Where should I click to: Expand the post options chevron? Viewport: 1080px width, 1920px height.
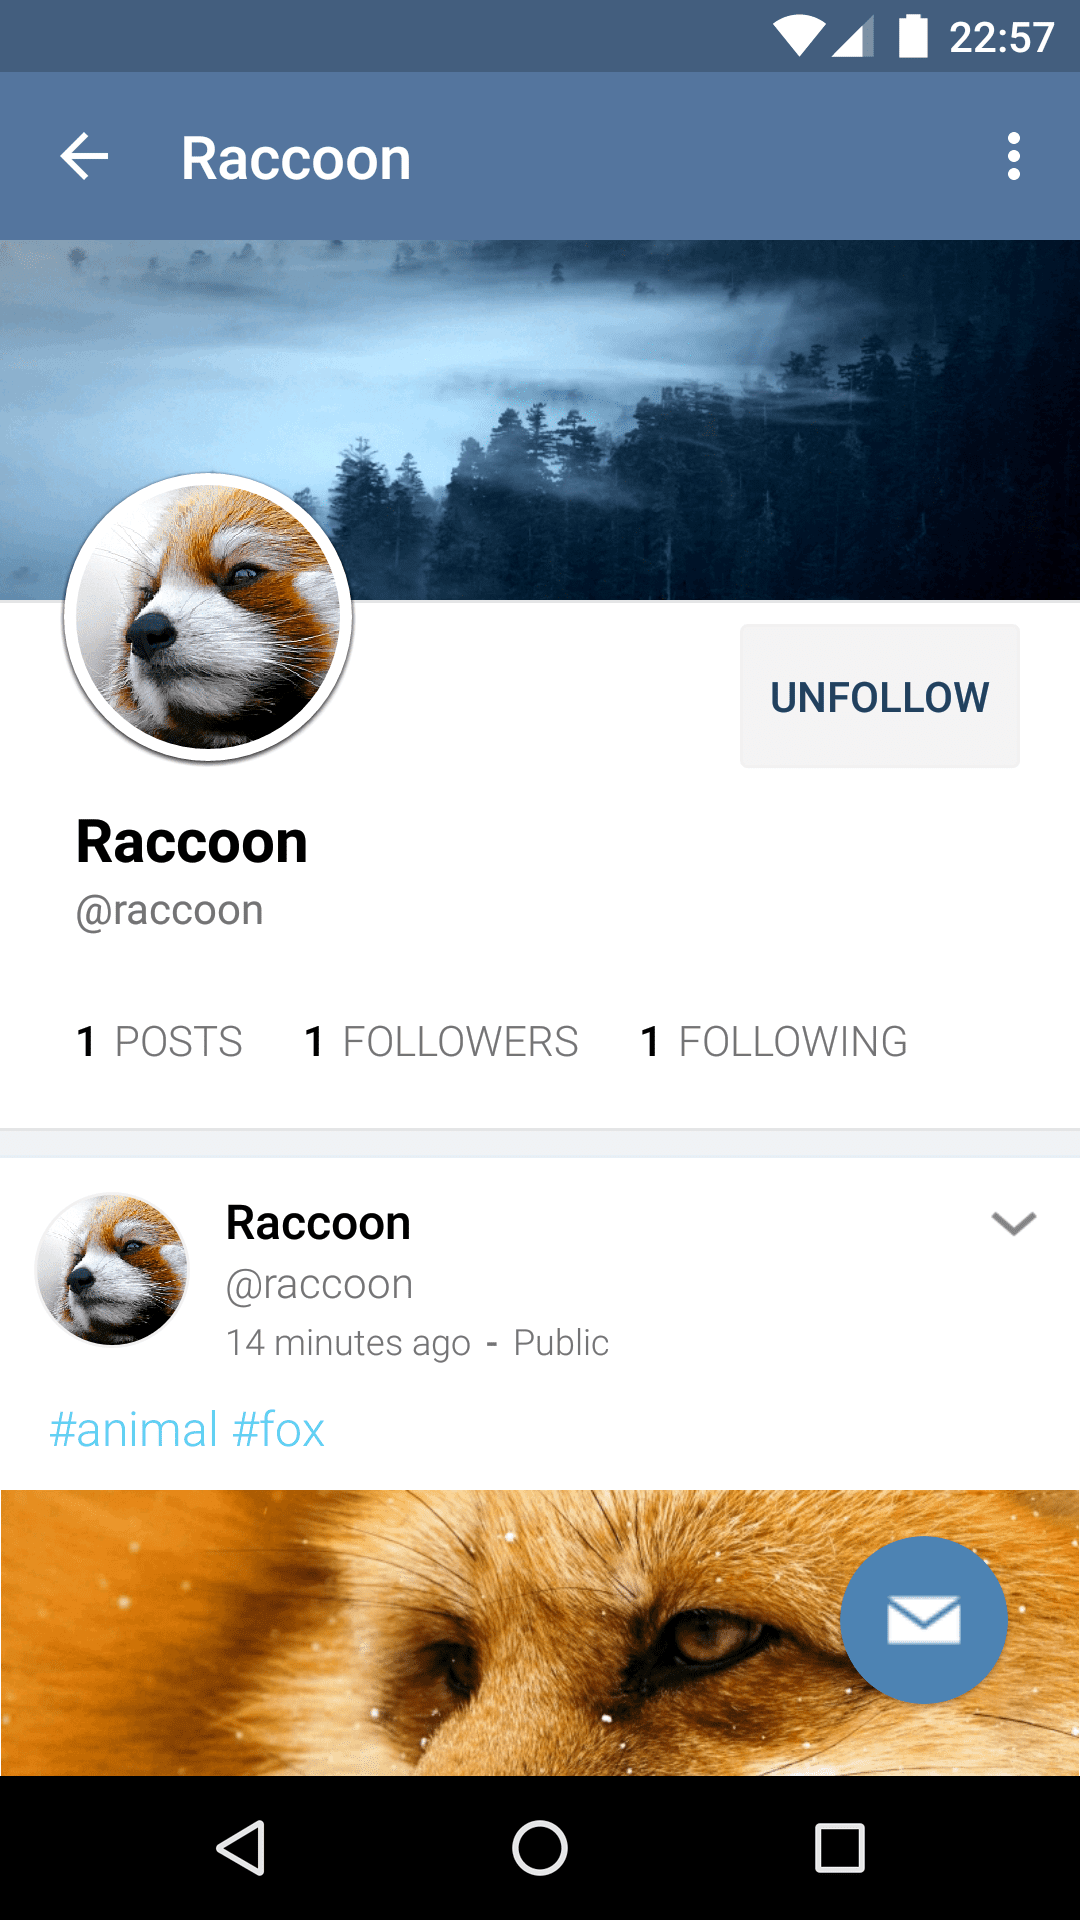(1013, 1224)
